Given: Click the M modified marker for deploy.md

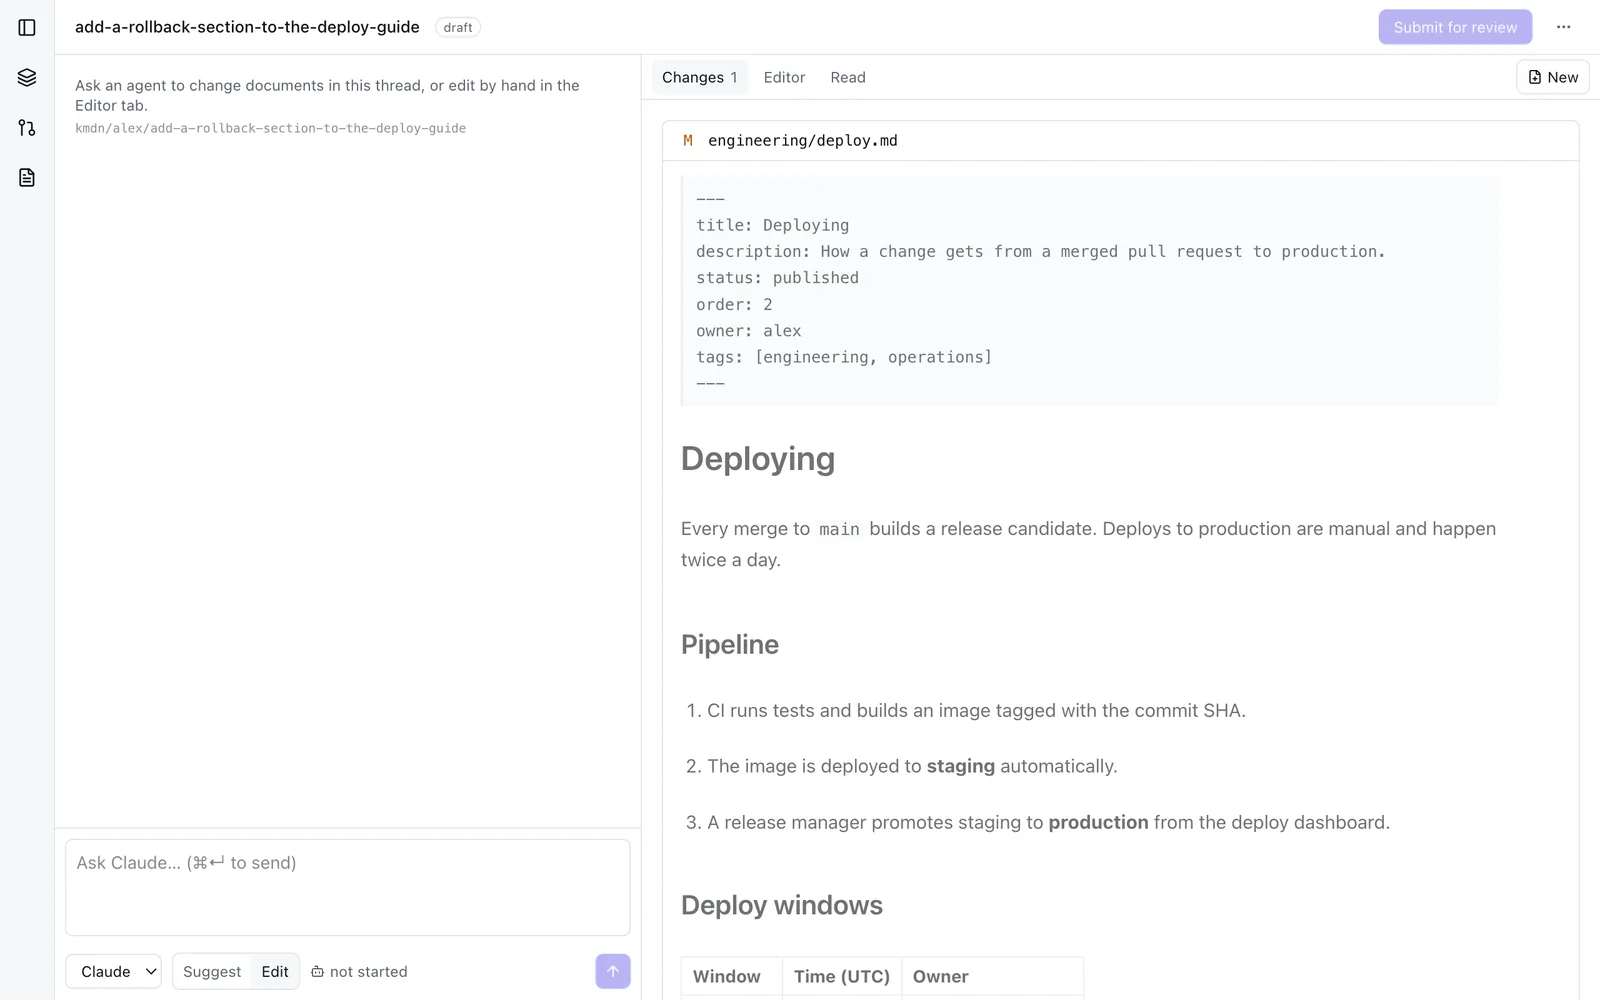Looking at the screenshot, I should pos(688,140).
